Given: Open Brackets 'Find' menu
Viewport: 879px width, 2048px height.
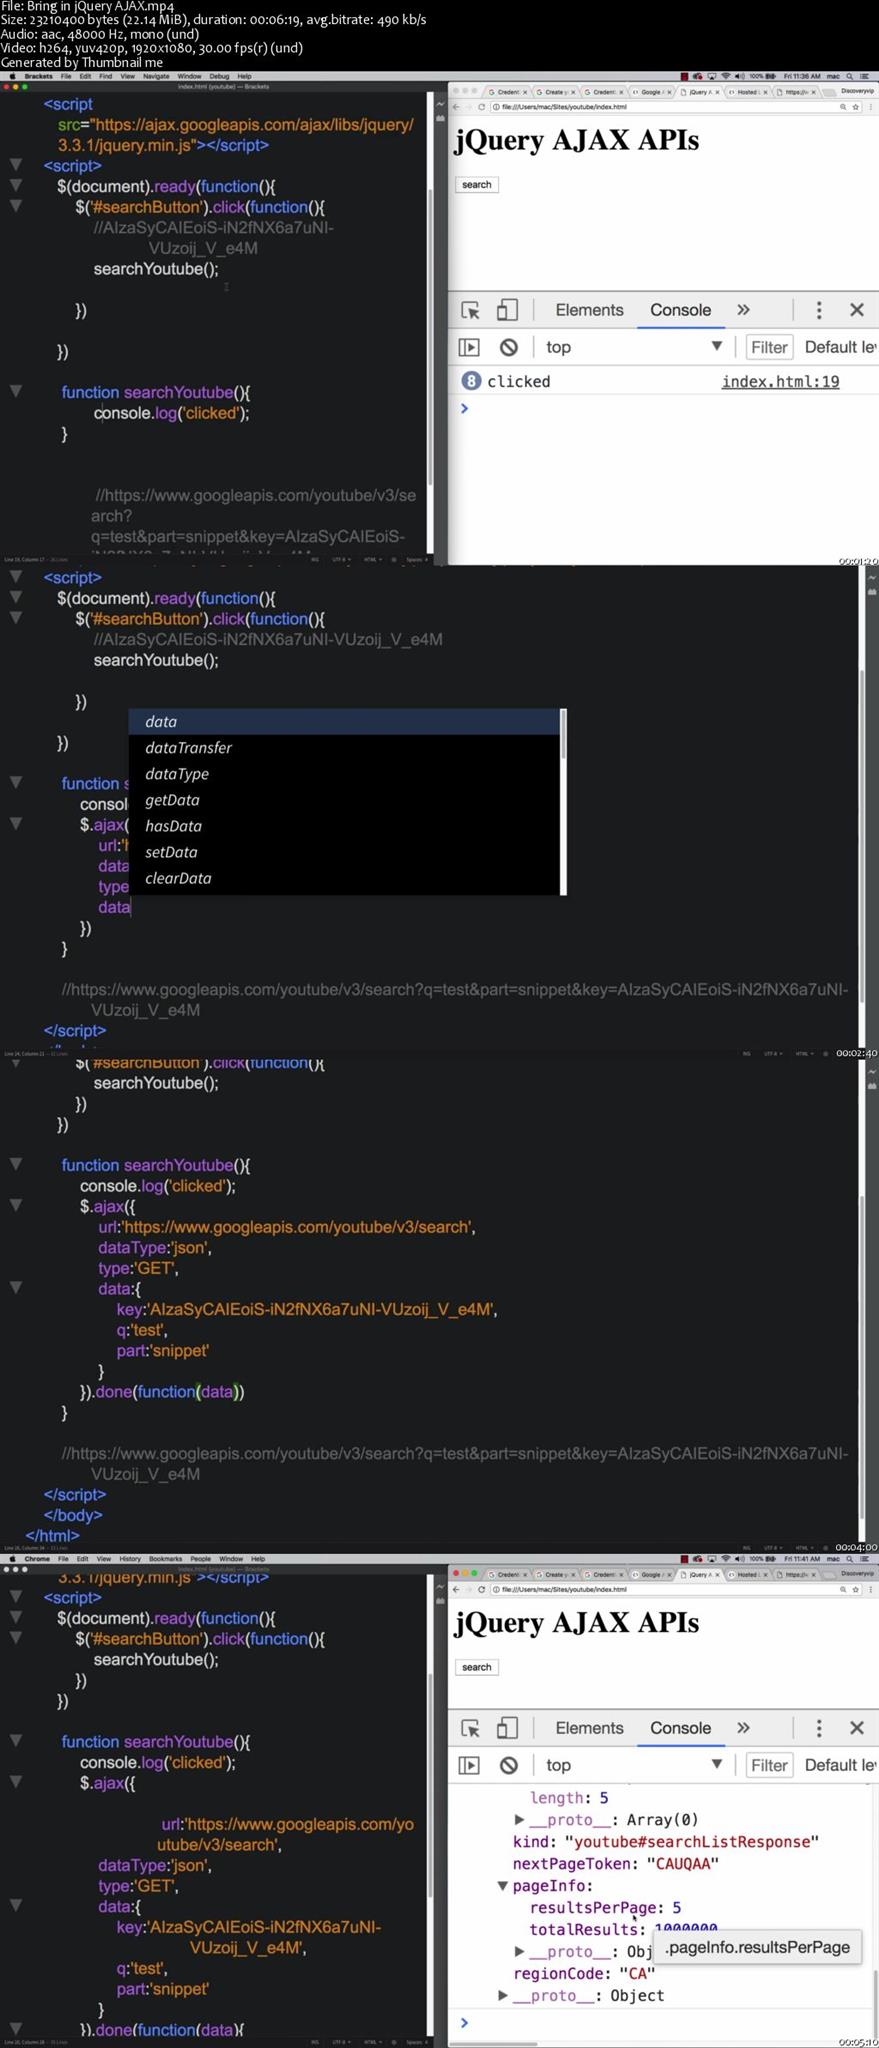Looking at the screenshot, I should (106, 76).
